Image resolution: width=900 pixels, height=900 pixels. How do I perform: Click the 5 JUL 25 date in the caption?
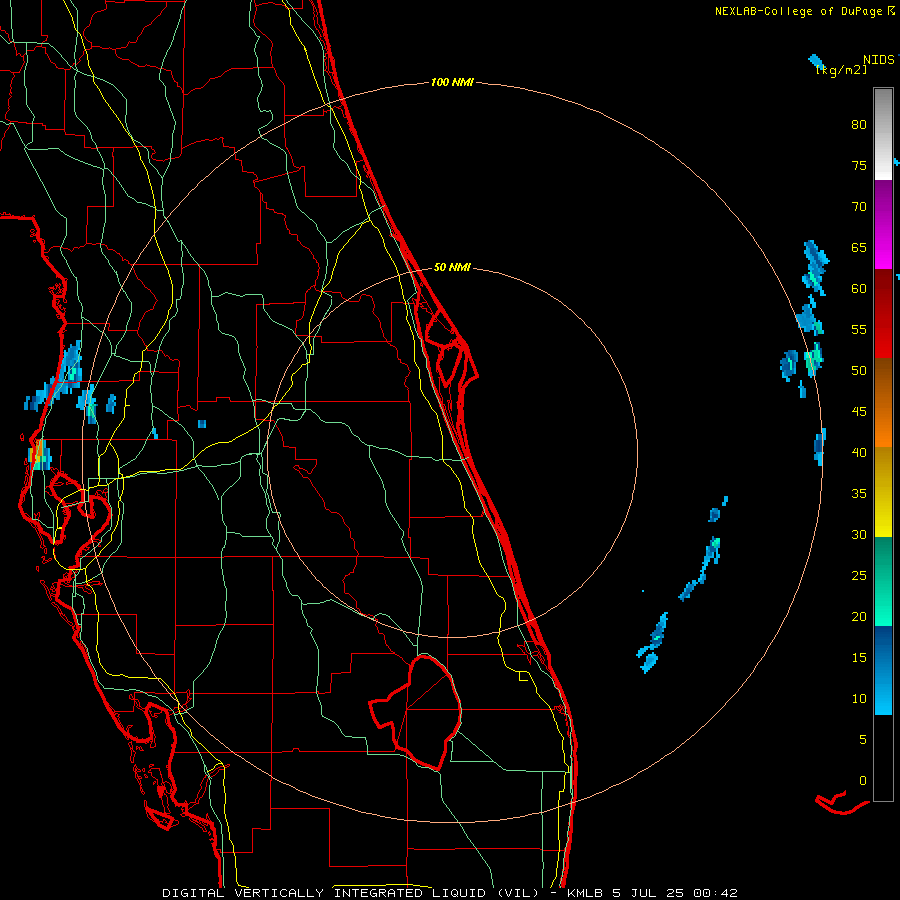coord(649,893)
